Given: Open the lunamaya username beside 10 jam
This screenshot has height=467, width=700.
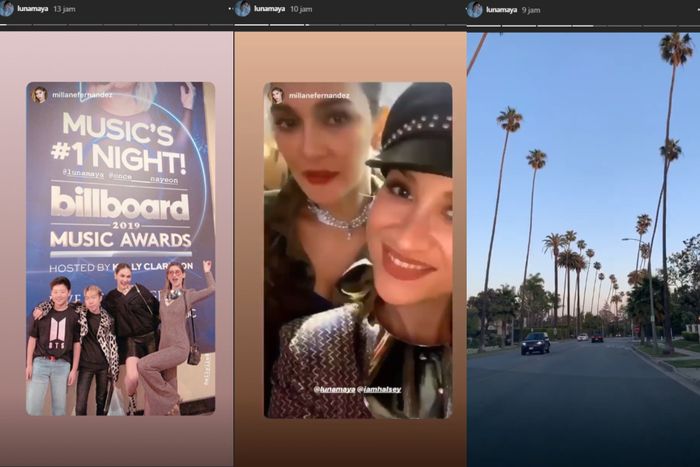Looking at the screenshot, I should pyautogui.click(x=267, y=9).
